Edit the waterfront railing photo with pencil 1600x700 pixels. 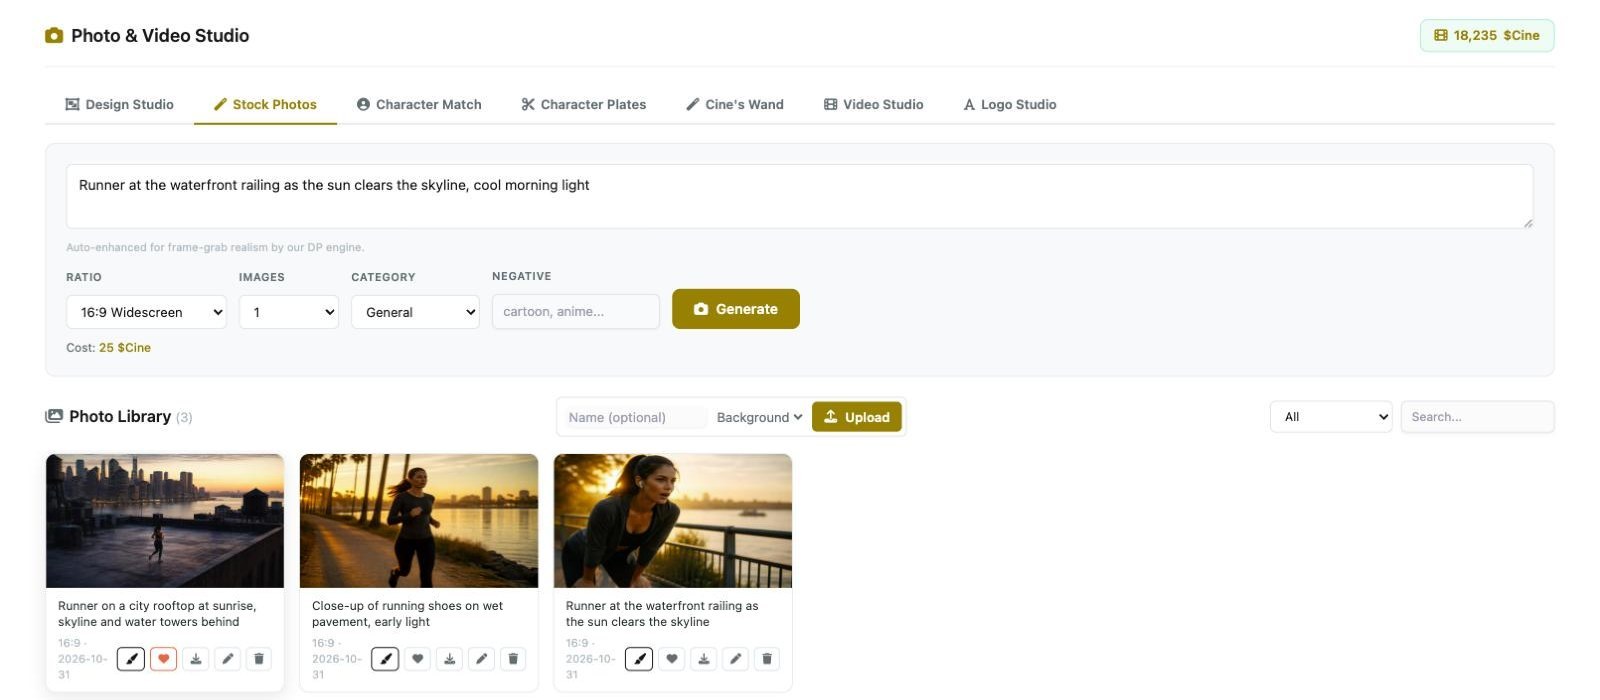[x=736, y=659]
